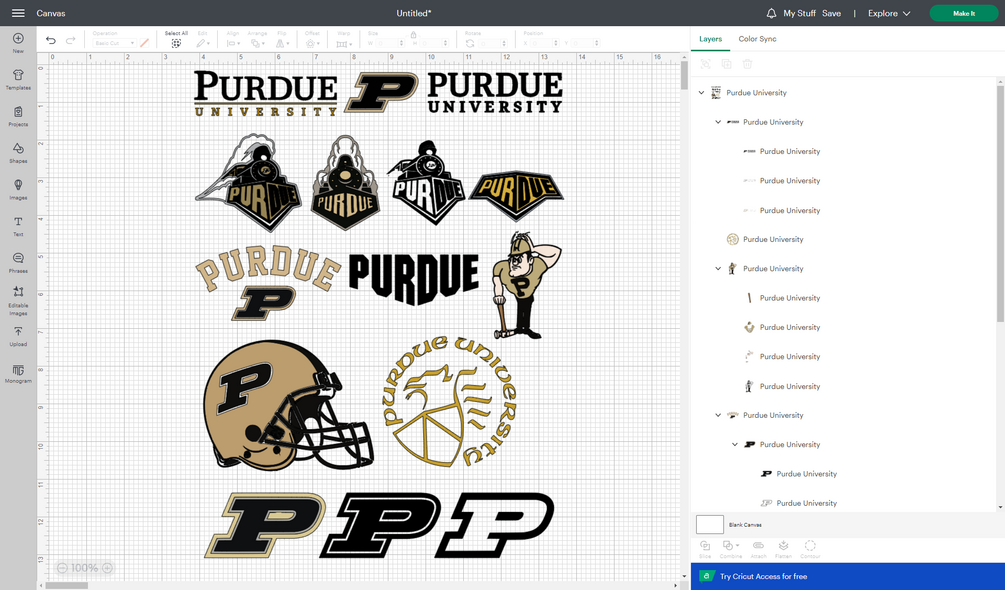Open the Phrases panel
Viewport: 1005px width, 590px height.
pyautogui.click(x=18, y=262)
